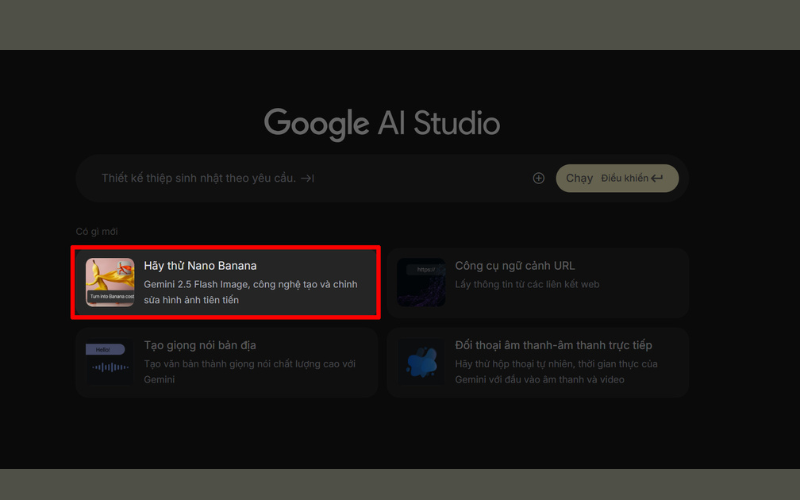This screenshot has width=800, height=500.
Task: Click the tab arrow icon after placeholder text
Action: coord(309,178)
